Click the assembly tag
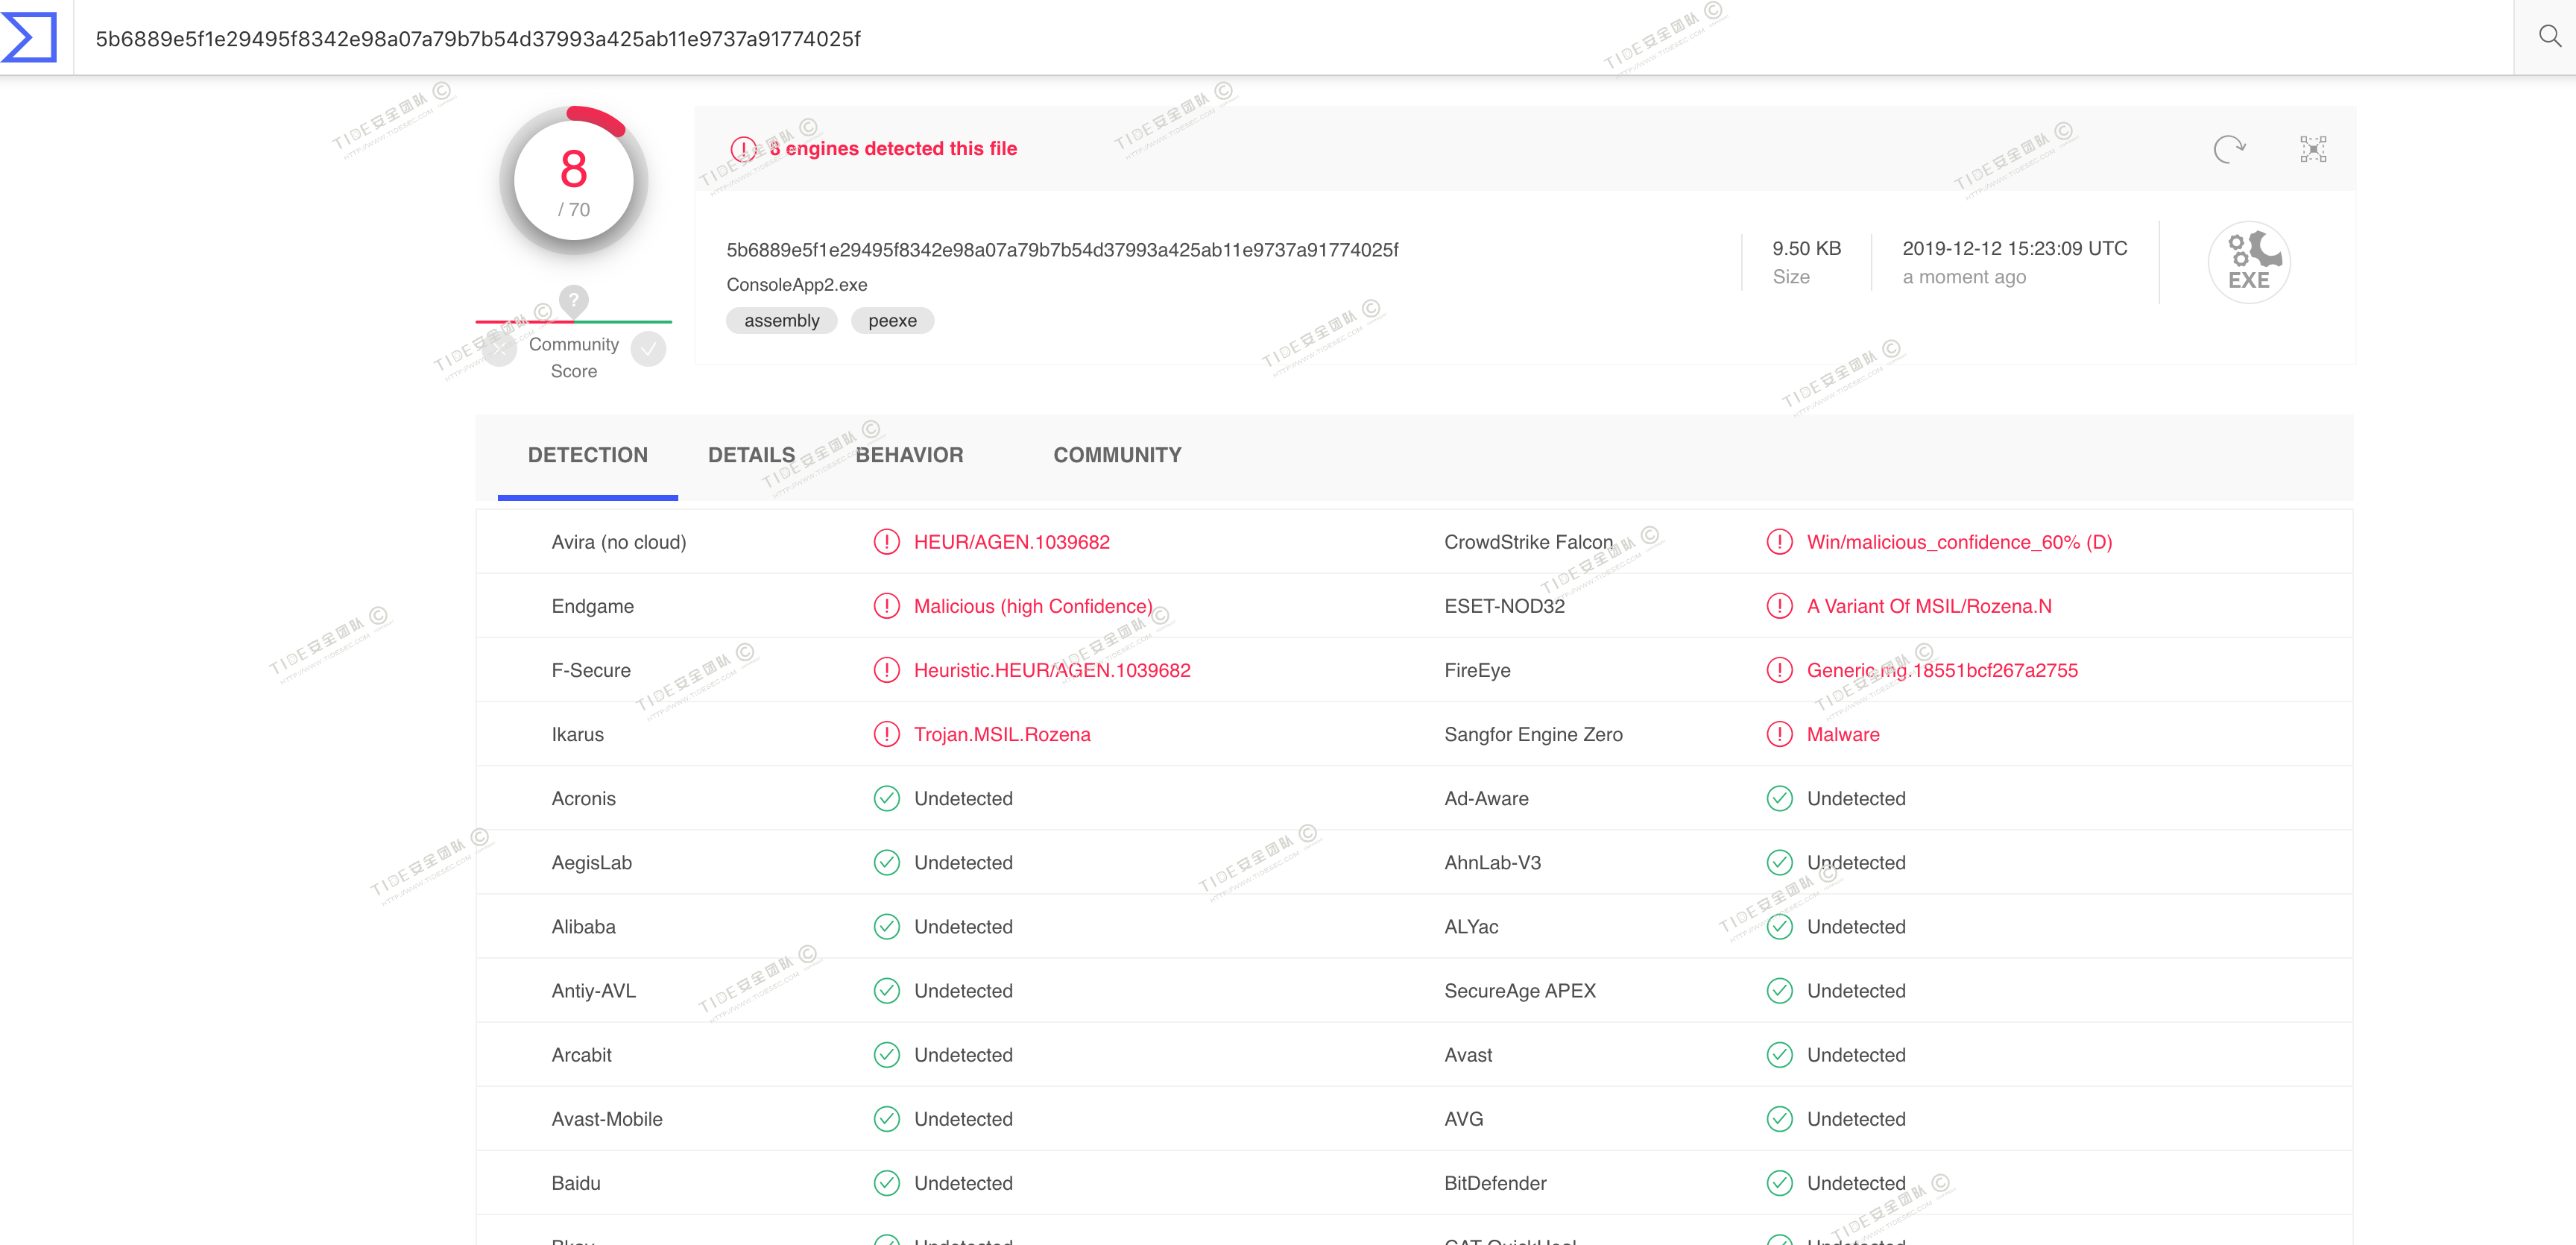The width and height of the screenshot is (2576, 1245). (x=781, y=320)
